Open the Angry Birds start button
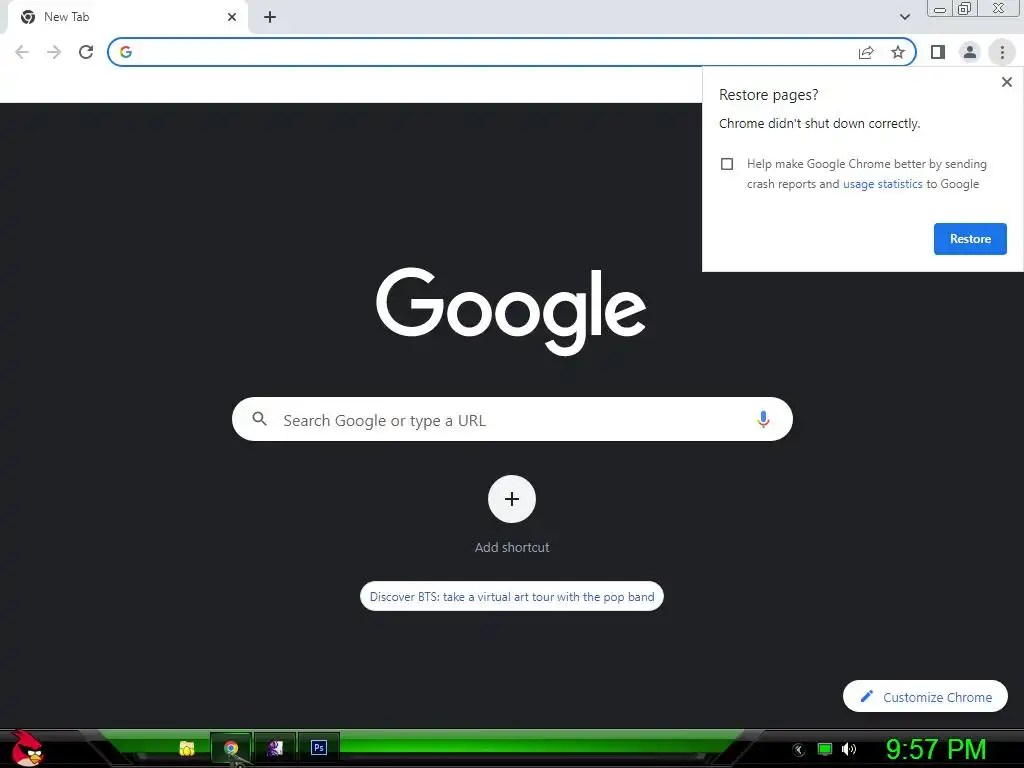This screenshot has width=1024, height=768. coord(26,748)
